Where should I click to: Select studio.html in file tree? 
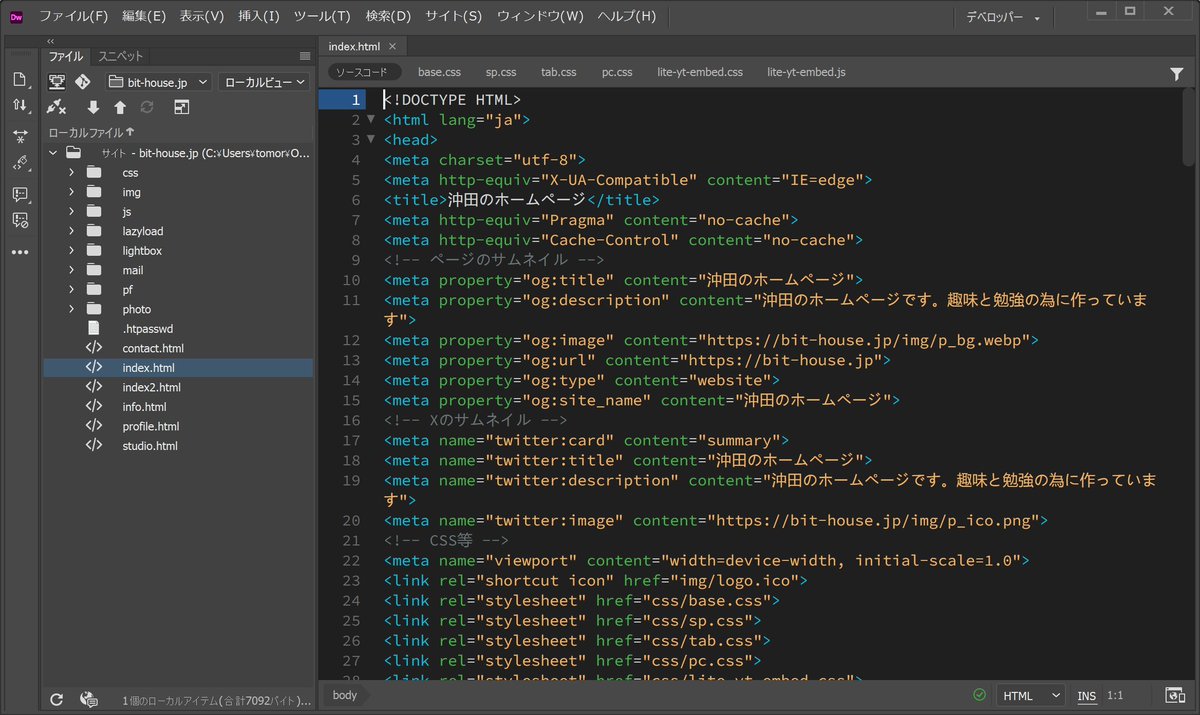tap(150, 446)
